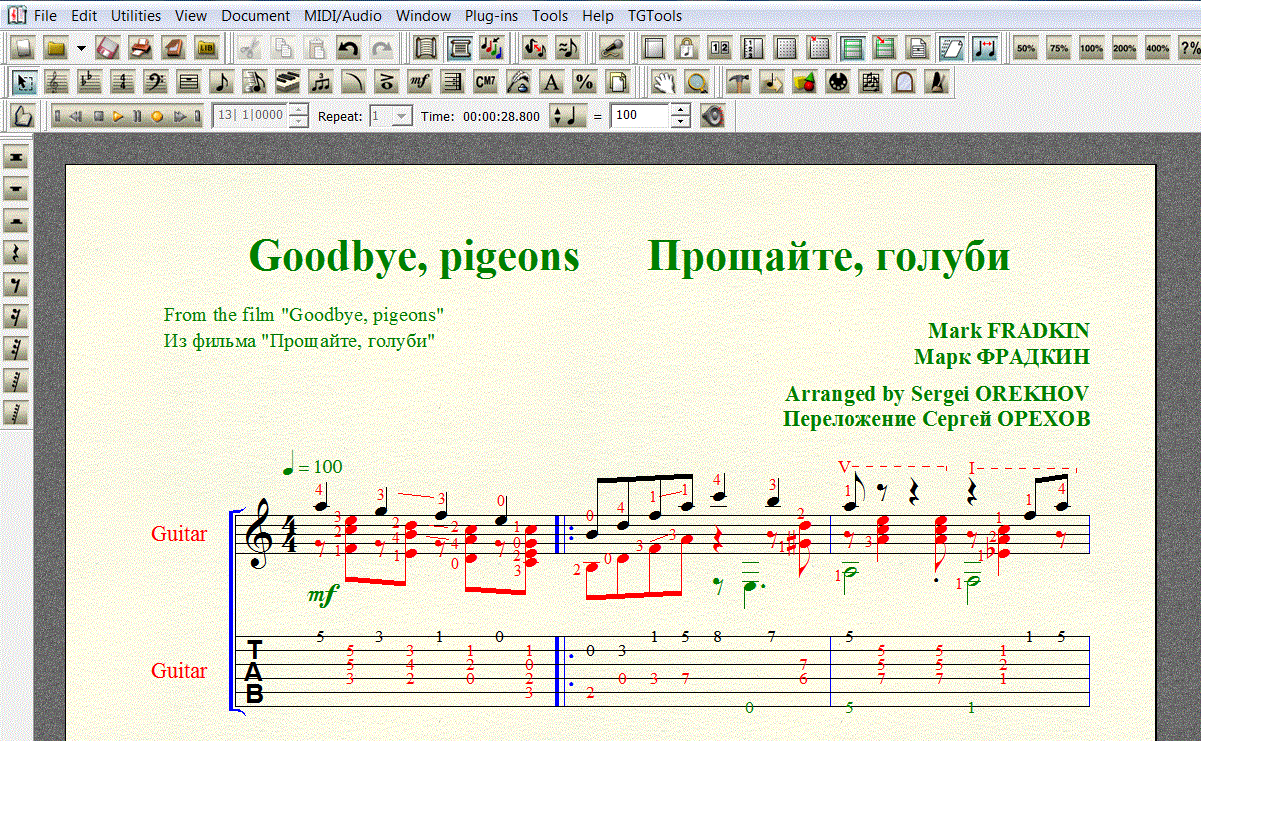Print the score with printer icon
Viewport: 1274px width, 817px height.
[141, 48]
